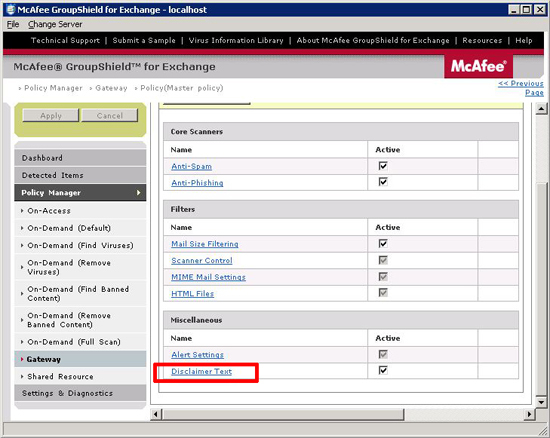
Task: Expand the Shared Resource item
Action: pos(80,376)
